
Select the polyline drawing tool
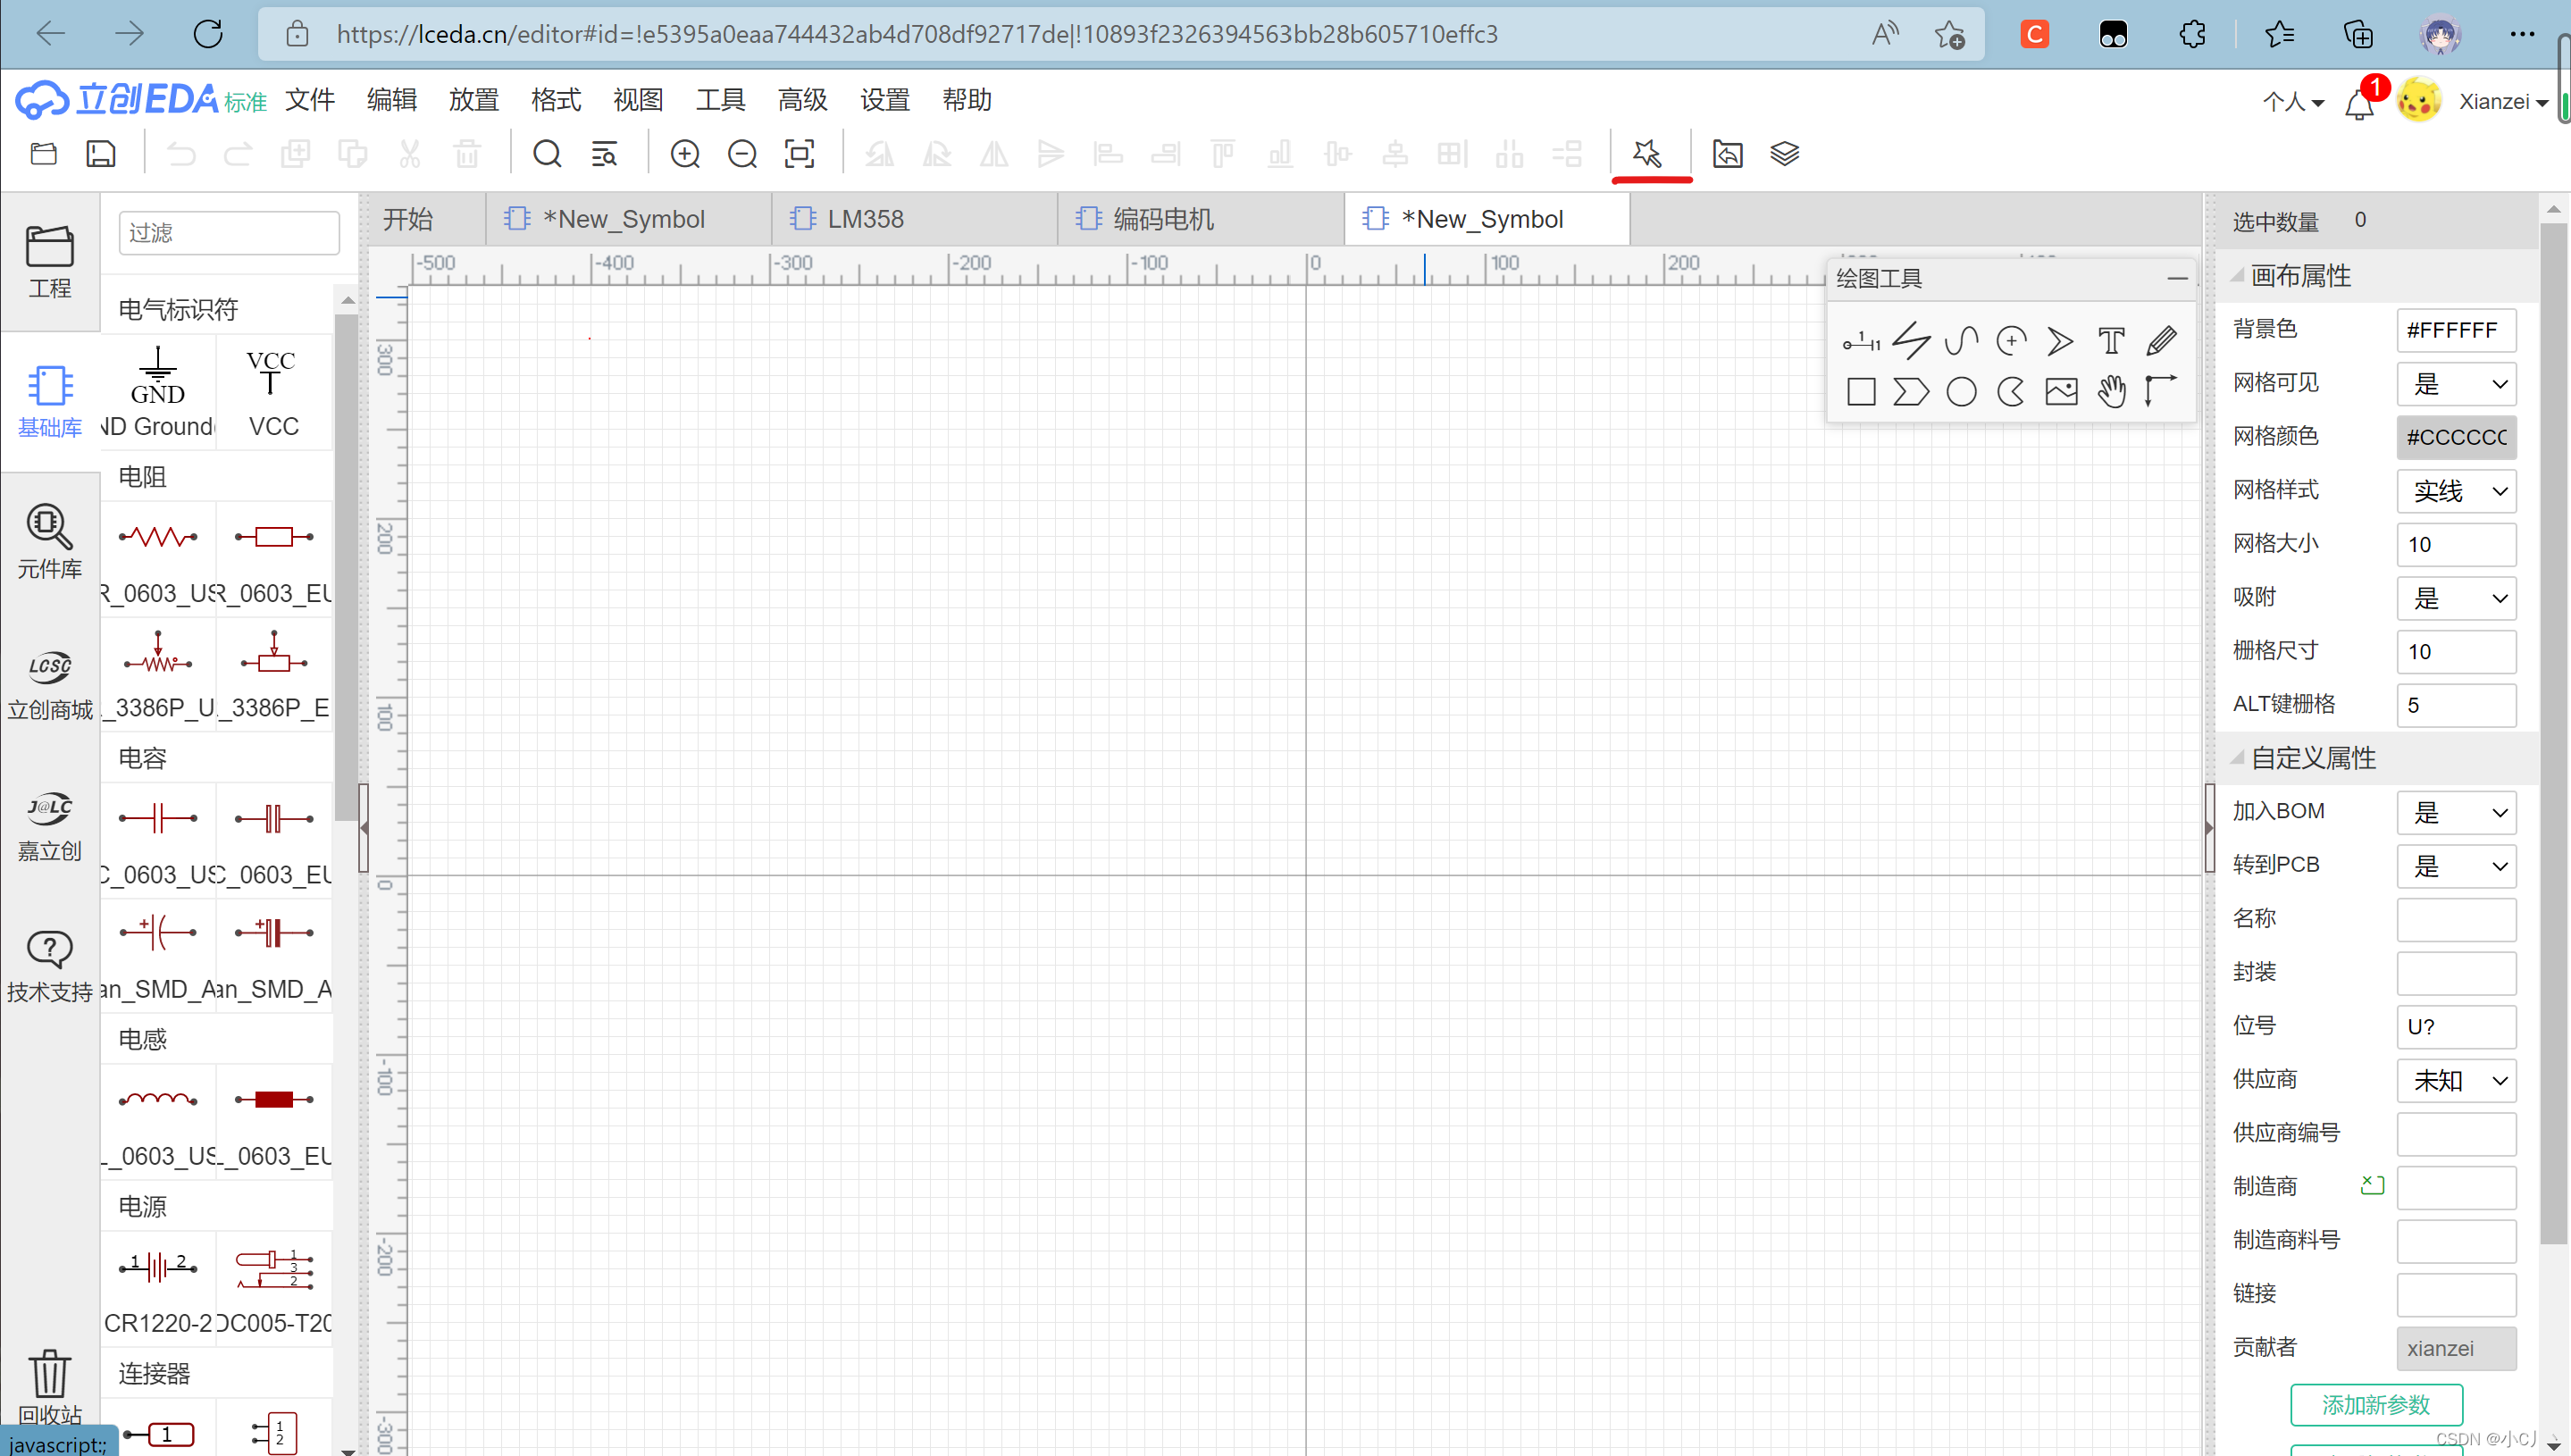[1911, 342]
